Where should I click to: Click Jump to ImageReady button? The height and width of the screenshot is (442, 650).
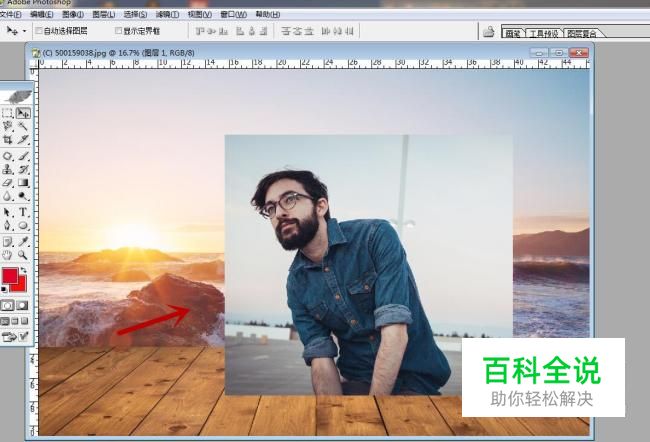[15, 337]
